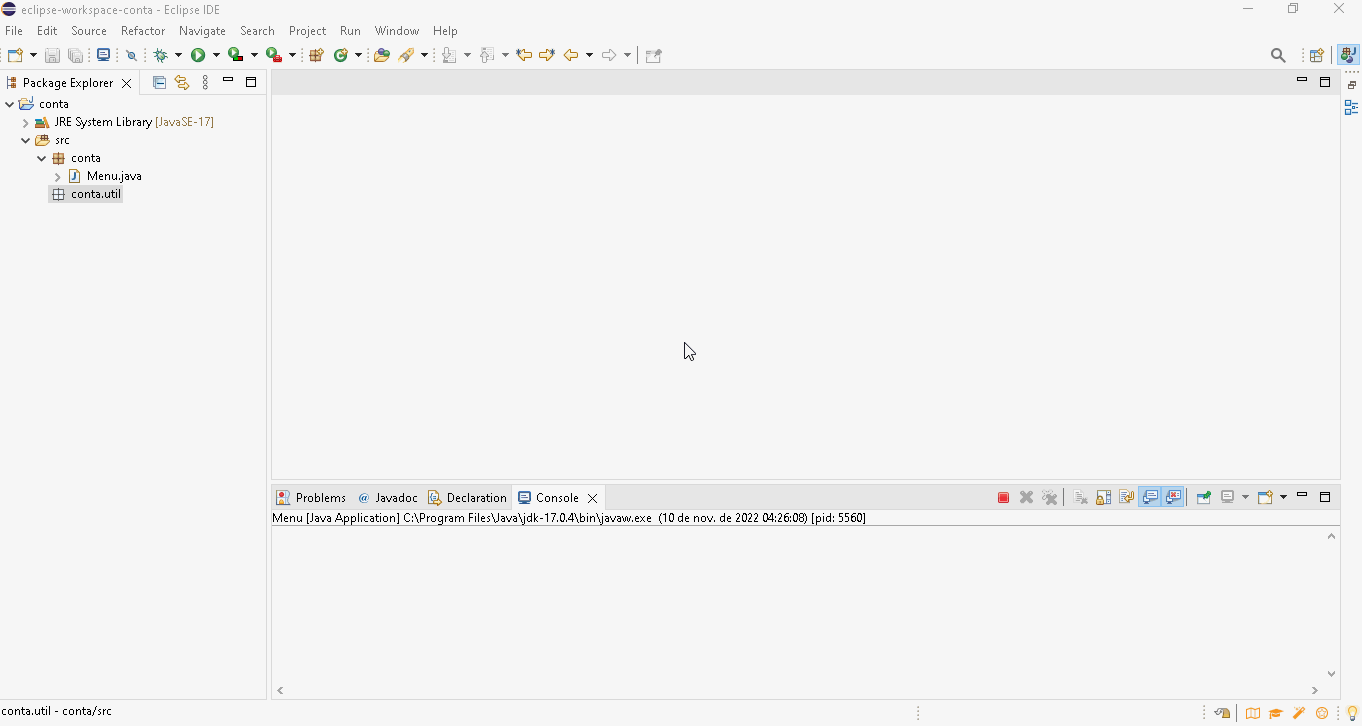Click the External Tools run icon

click(273, 55)
